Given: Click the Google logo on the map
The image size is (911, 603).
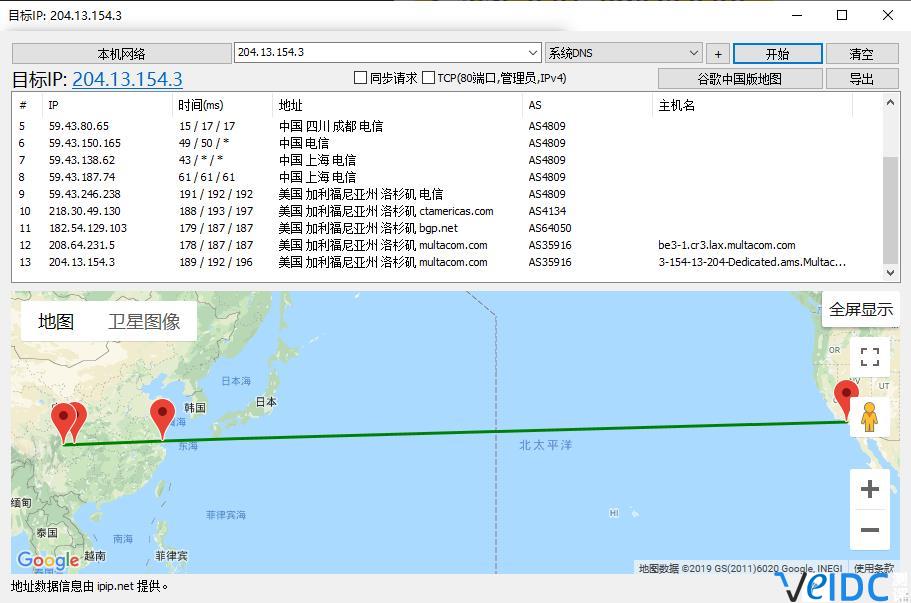Looking at the screenshot, I should coord(46,560).
